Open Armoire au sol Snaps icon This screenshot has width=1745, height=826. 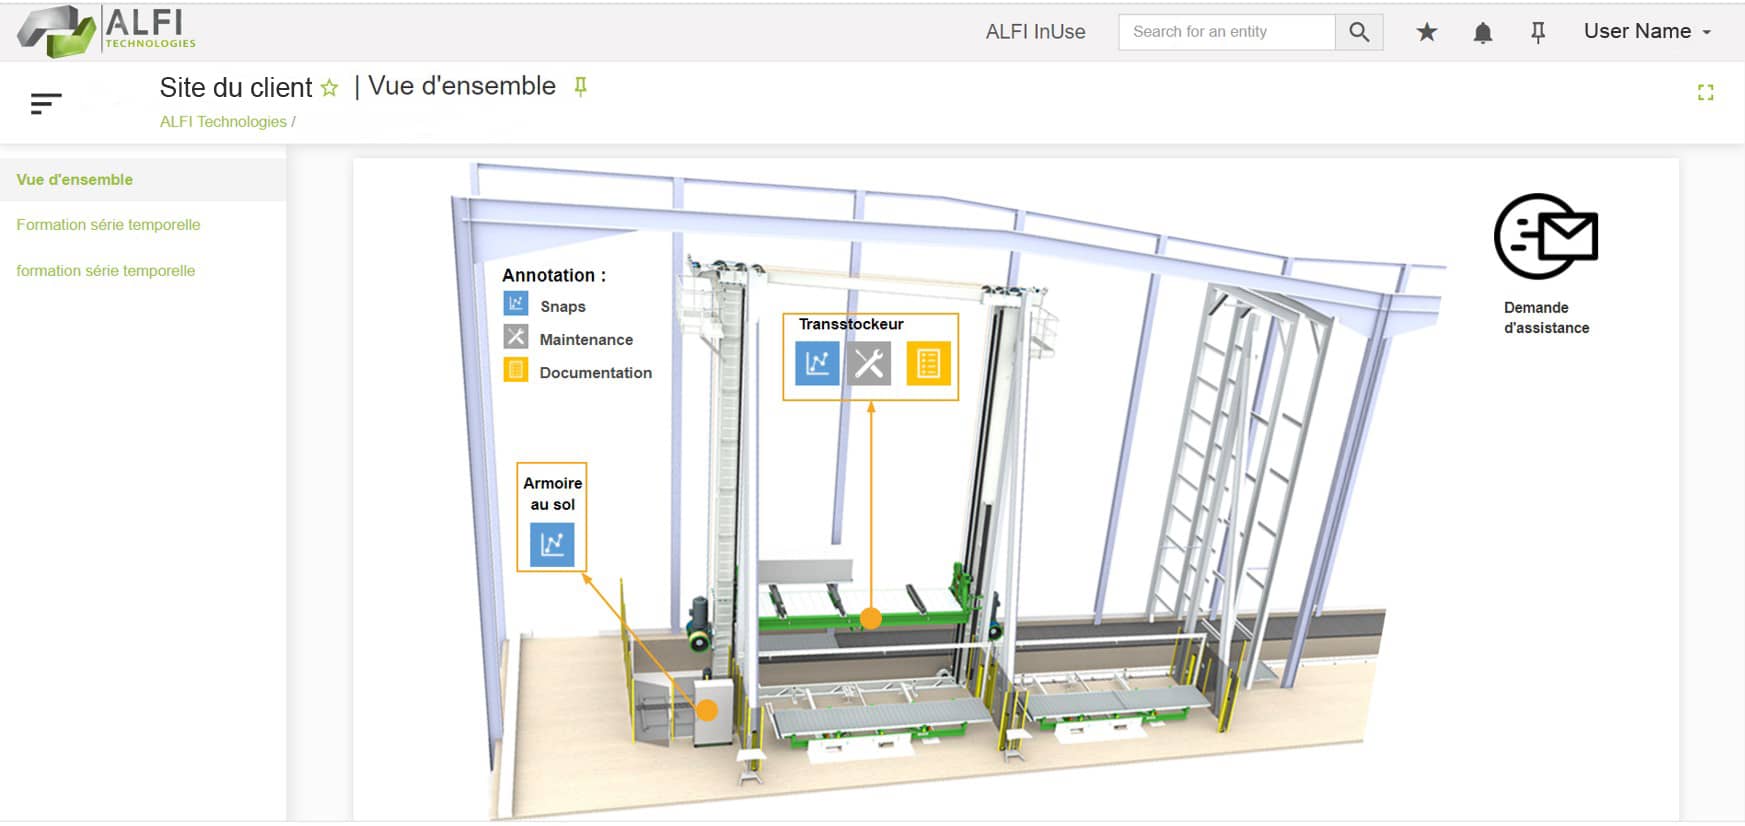pos(552,544)
